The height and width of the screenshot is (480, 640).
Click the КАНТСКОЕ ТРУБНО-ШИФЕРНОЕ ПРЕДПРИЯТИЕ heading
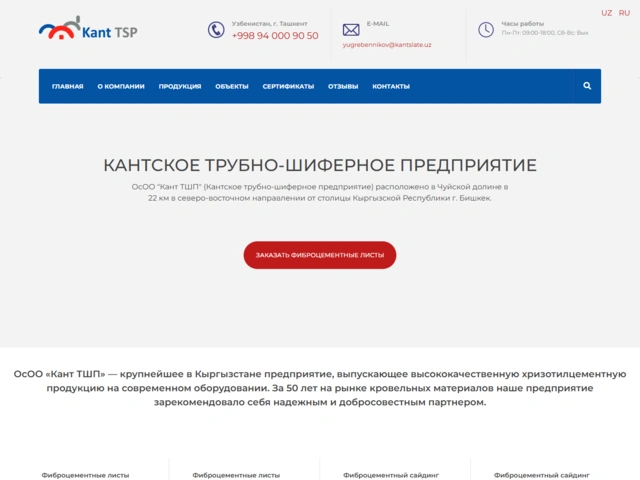tap(320, 165)
